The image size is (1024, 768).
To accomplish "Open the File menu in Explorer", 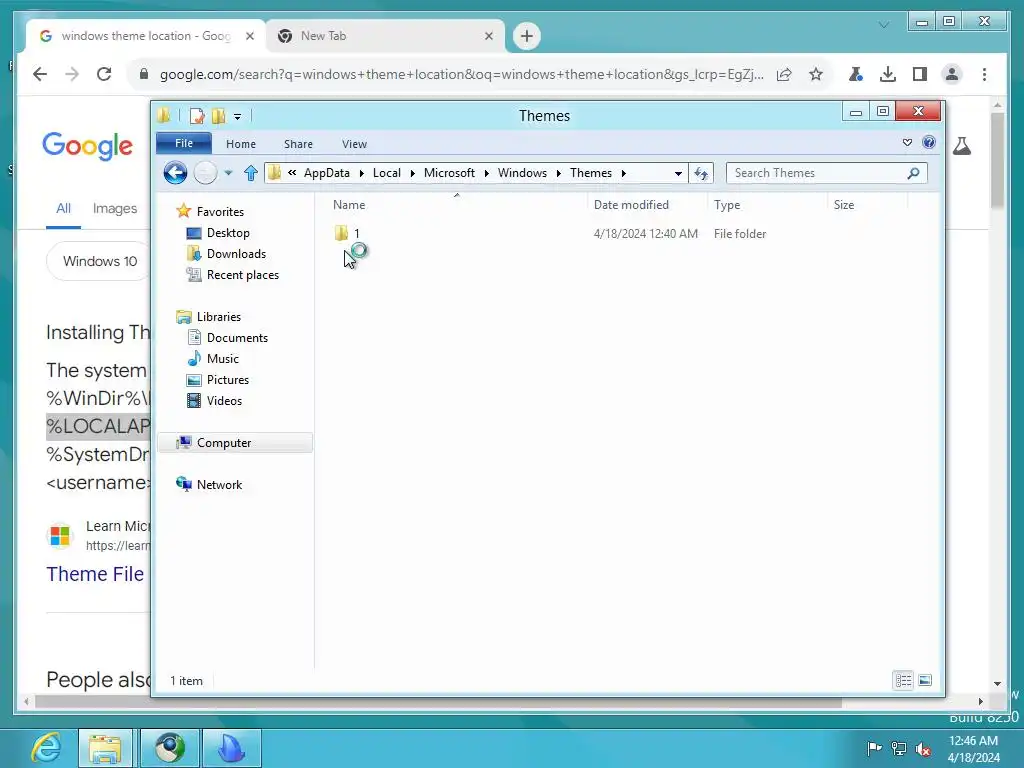I will pyautogui.click(x=184, y=143).
